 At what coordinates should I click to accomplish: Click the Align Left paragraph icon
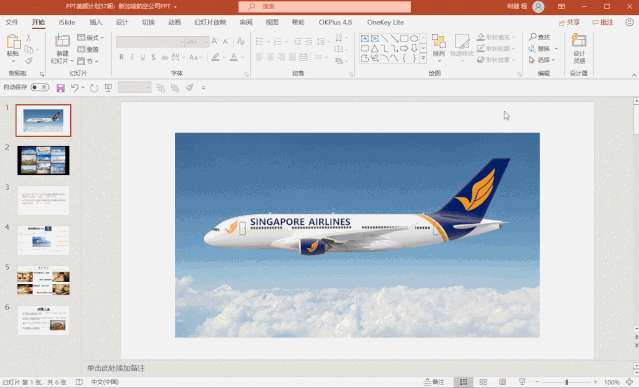pyautogui.click(x=259, y=57)
